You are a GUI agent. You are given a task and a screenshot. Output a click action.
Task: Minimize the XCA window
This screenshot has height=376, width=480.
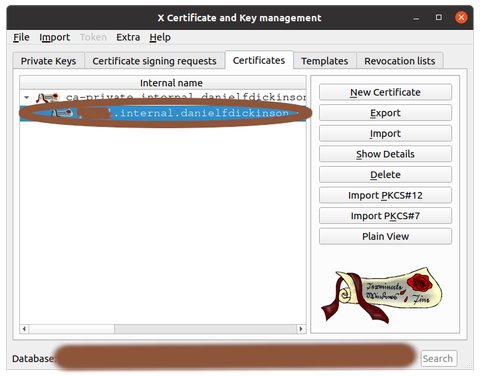tap(416, 18)
